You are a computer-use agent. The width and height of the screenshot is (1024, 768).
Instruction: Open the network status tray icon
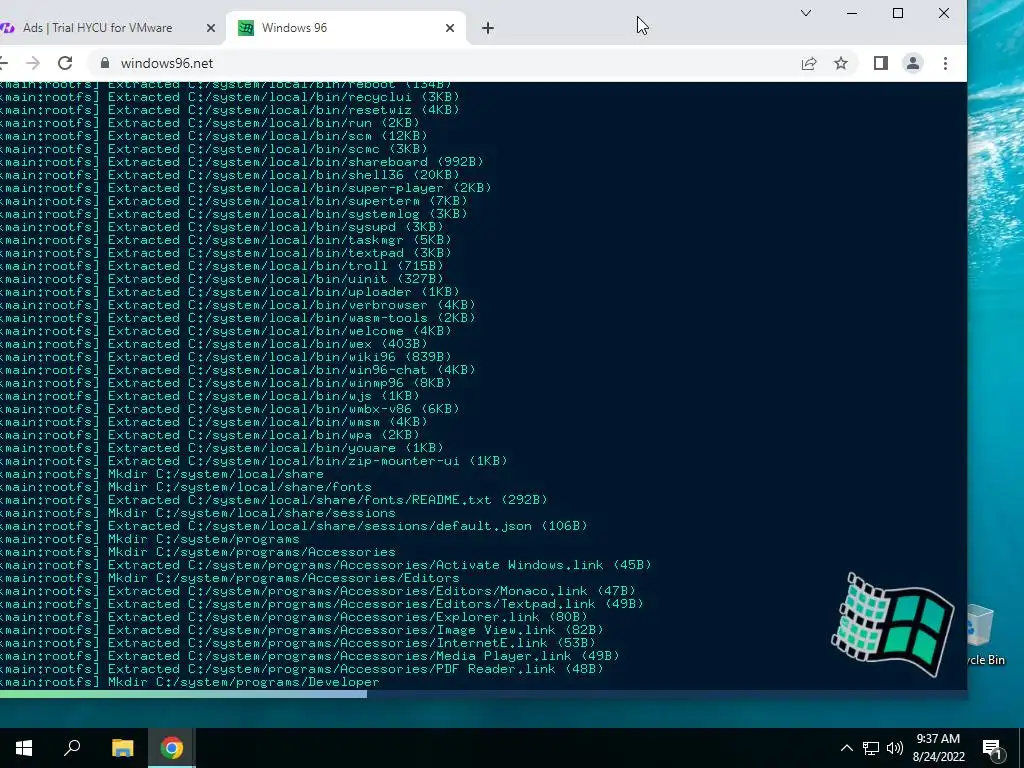[x=871, y=748]
